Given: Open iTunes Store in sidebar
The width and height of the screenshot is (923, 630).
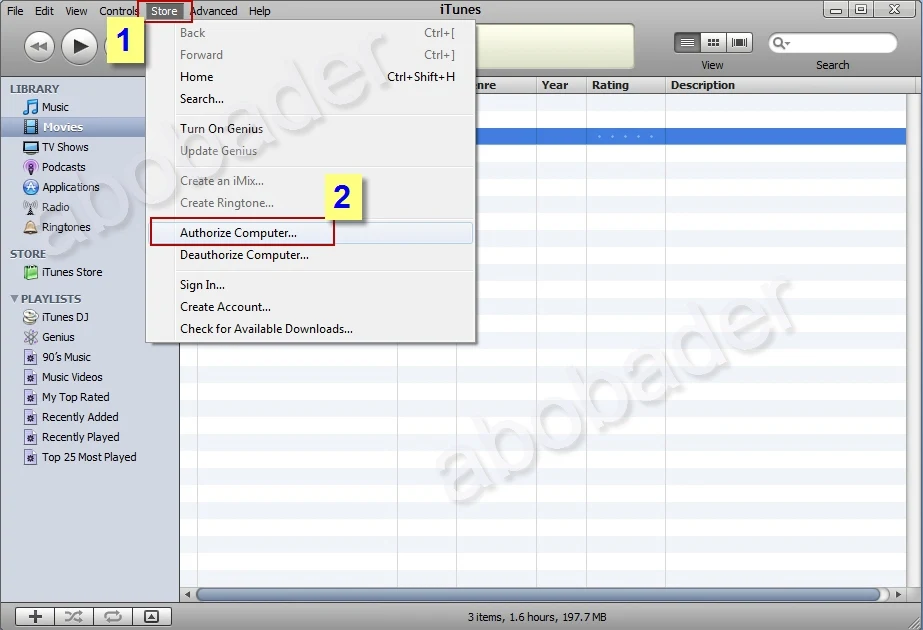Looking at the screenshot, I should pyautogui.click(x=62, y=272).
